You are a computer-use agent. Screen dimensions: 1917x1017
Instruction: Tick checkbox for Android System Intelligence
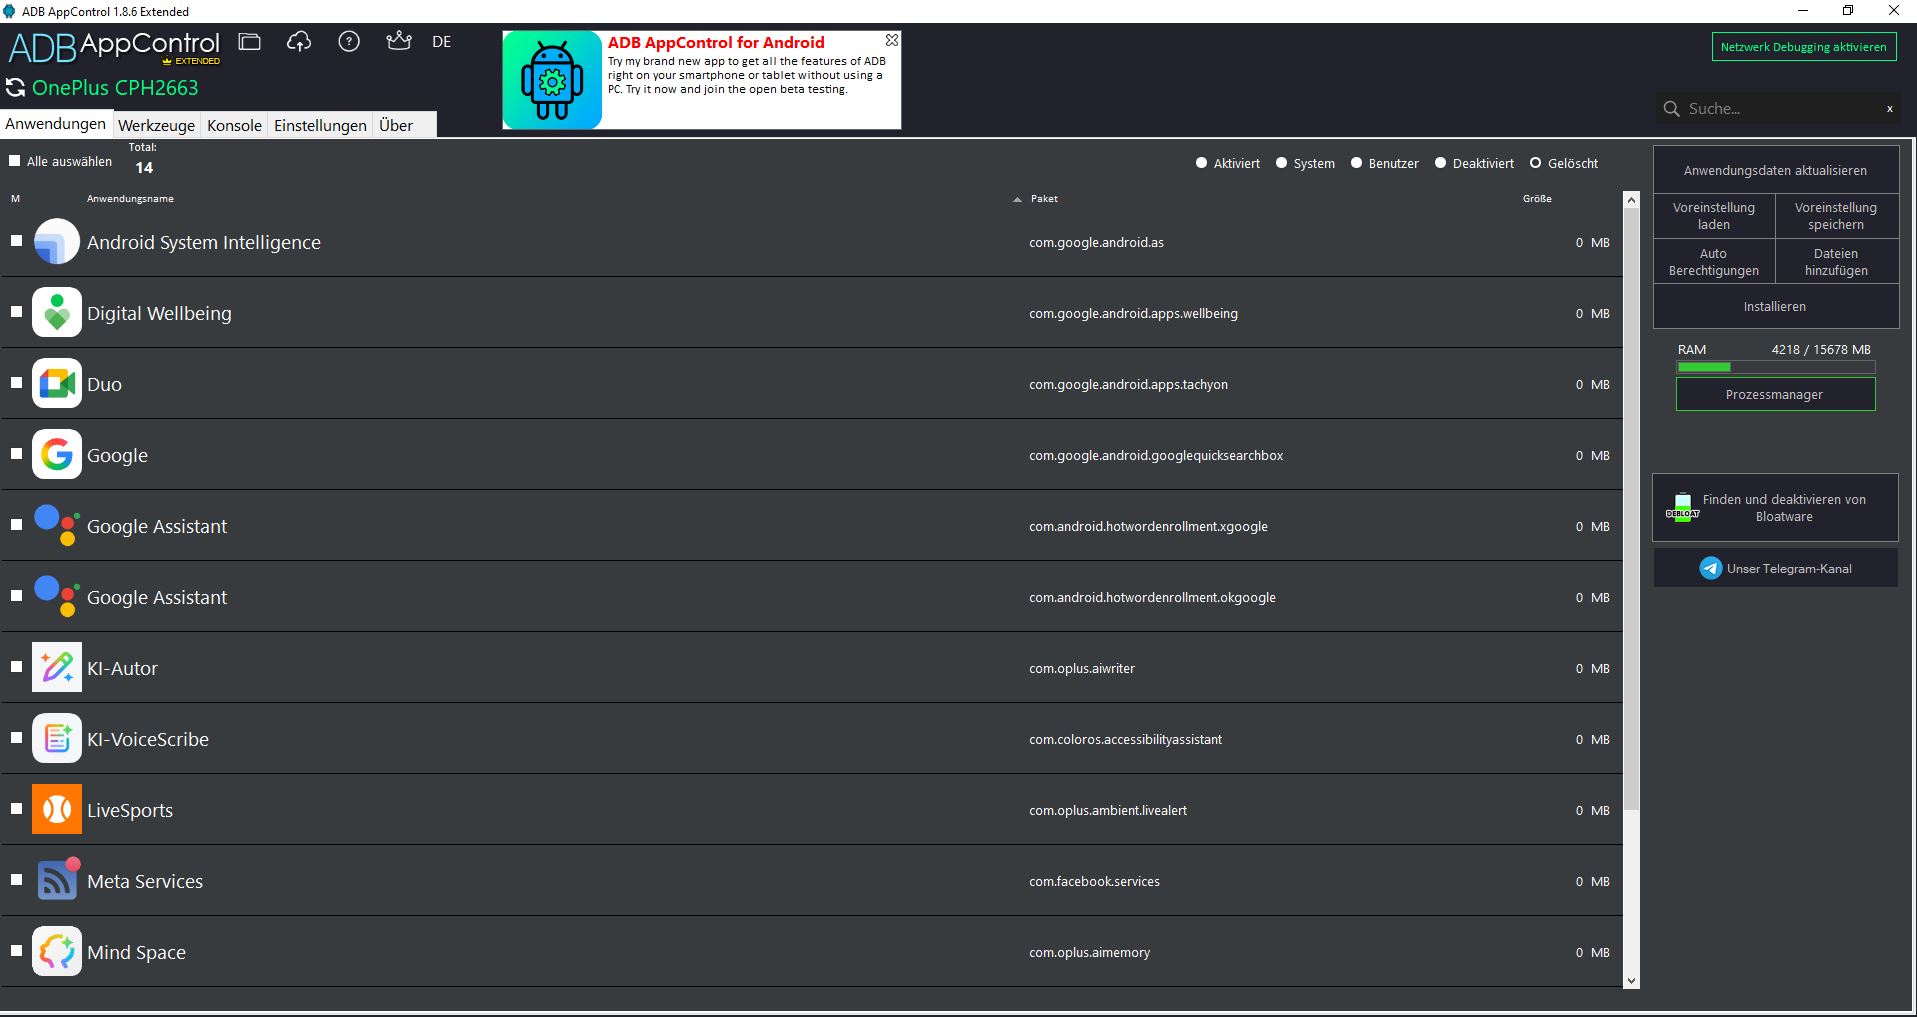16,241
